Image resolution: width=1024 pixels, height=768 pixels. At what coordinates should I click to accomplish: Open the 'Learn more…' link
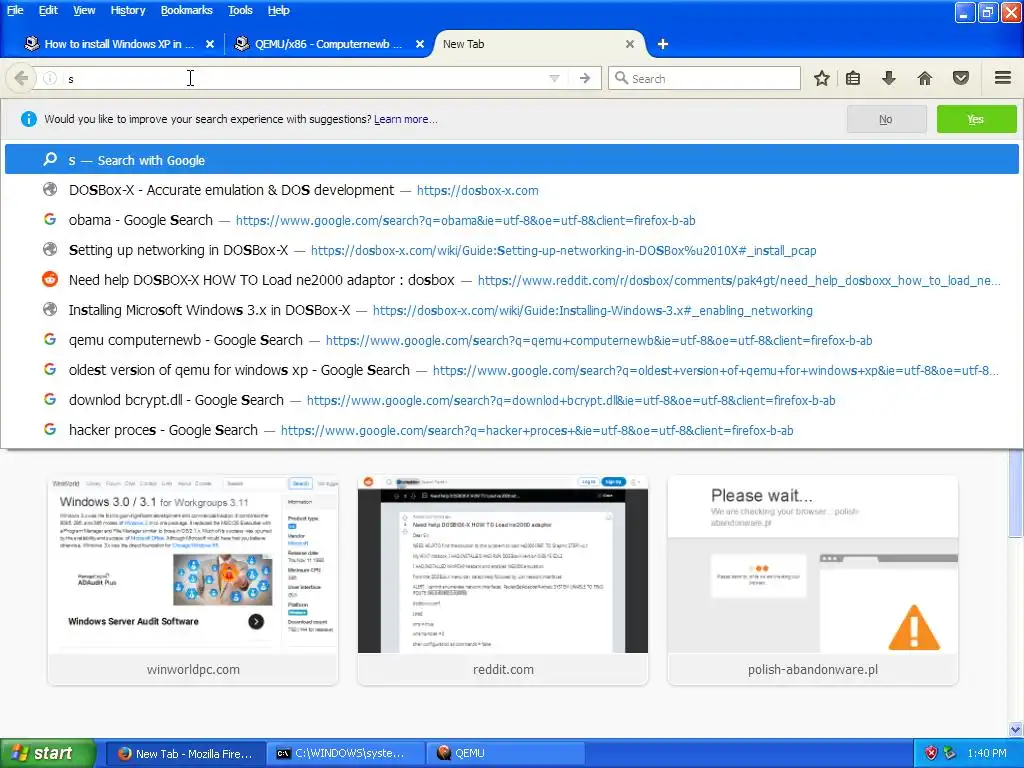[x=406, y=120]
